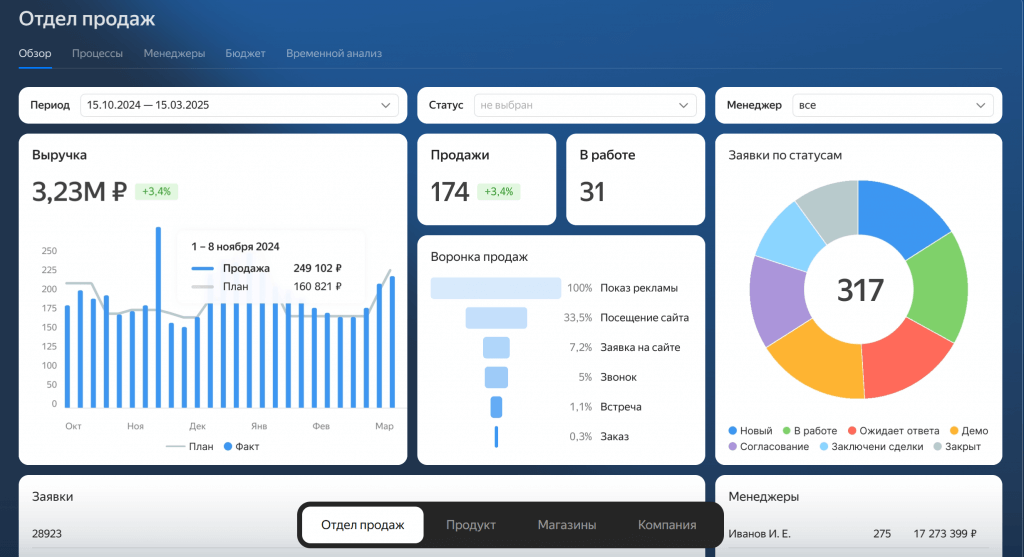The width and height of the screenshot is (1024, 557).
Task: Select Продукт in the bottom navigation bar
Action: tap(471, 525)
